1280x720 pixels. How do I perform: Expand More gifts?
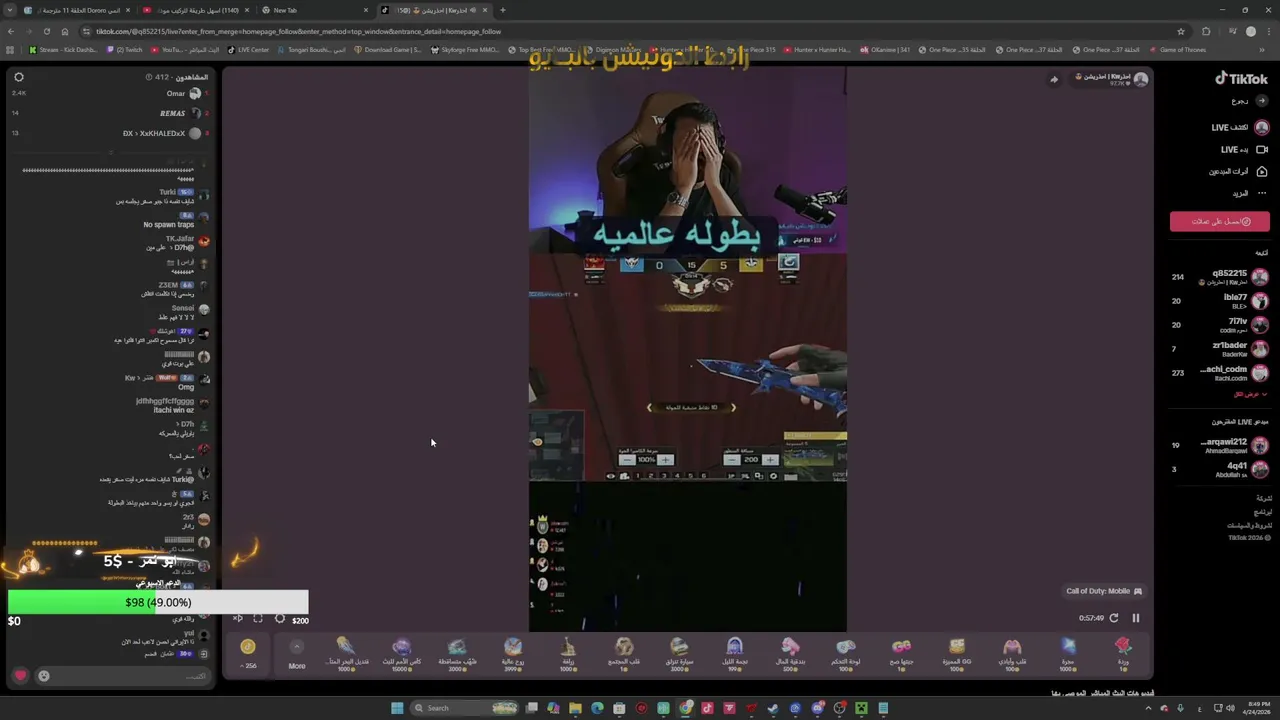[297, 654]
